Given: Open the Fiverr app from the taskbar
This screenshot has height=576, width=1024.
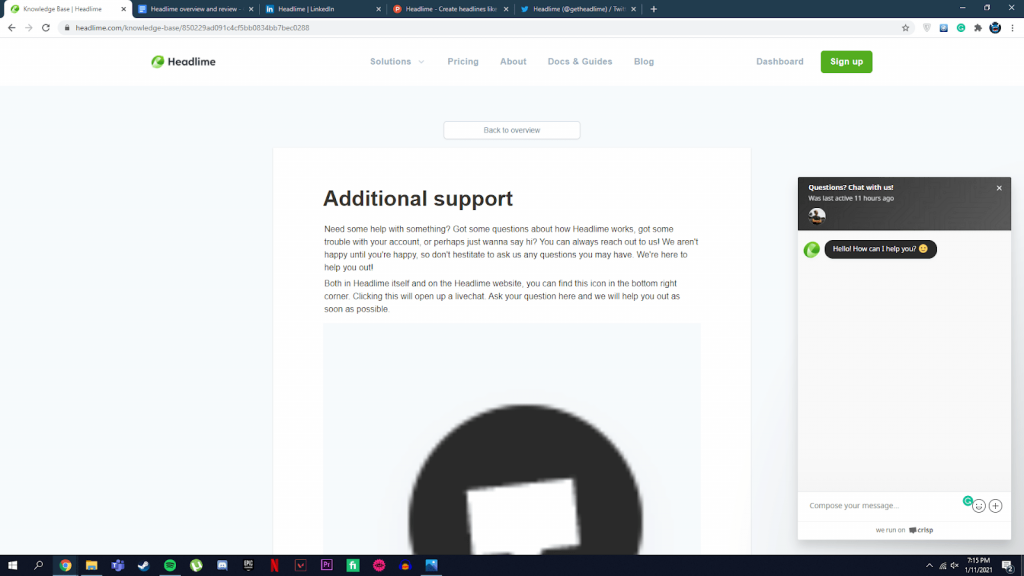Looking at the screenshot, I should coord(353,566).
